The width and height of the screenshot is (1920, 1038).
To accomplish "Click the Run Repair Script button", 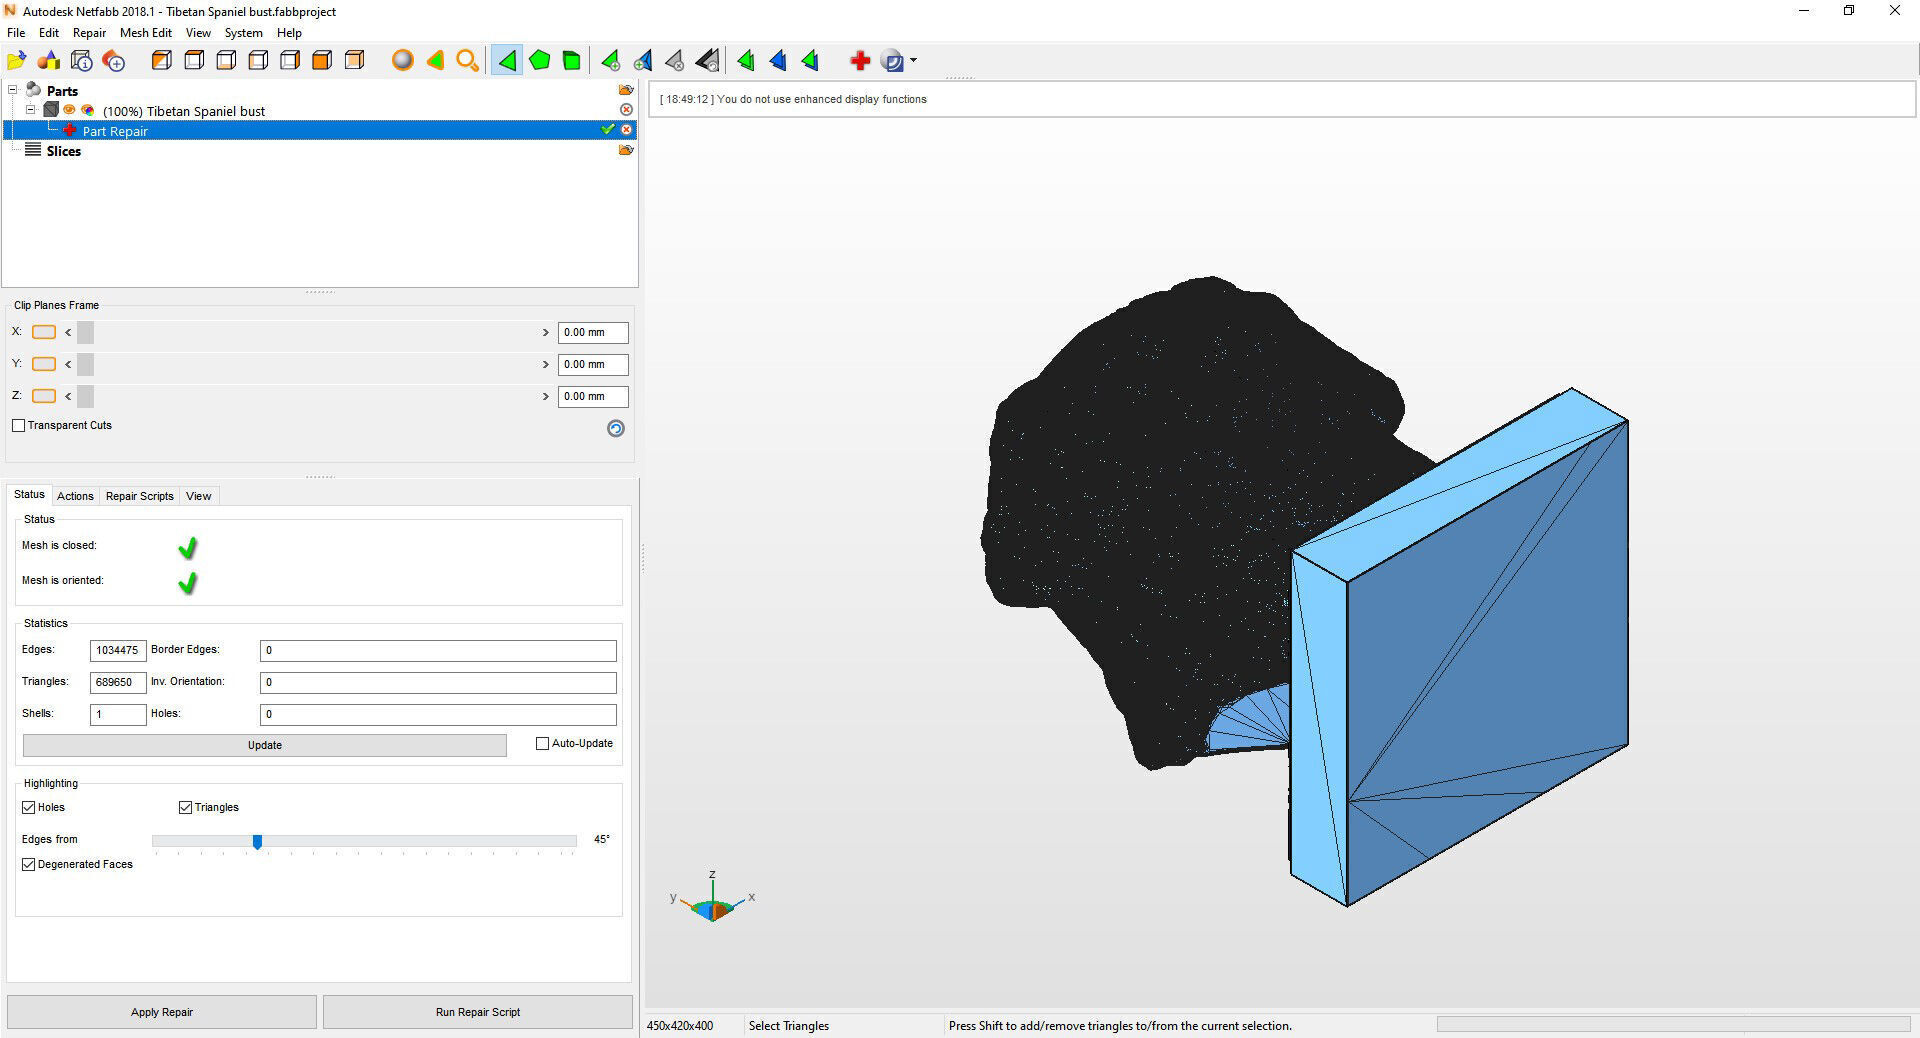I will (x=478, y=1012).
